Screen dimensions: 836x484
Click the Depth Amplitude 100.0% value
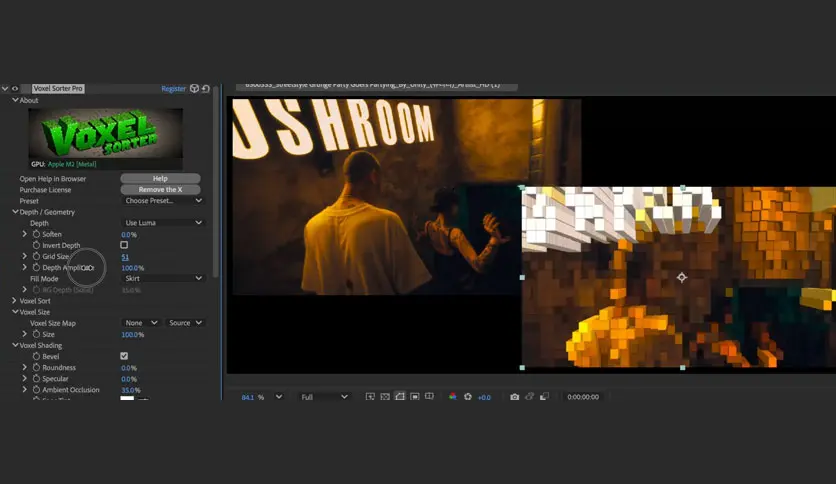coord(133,268)
